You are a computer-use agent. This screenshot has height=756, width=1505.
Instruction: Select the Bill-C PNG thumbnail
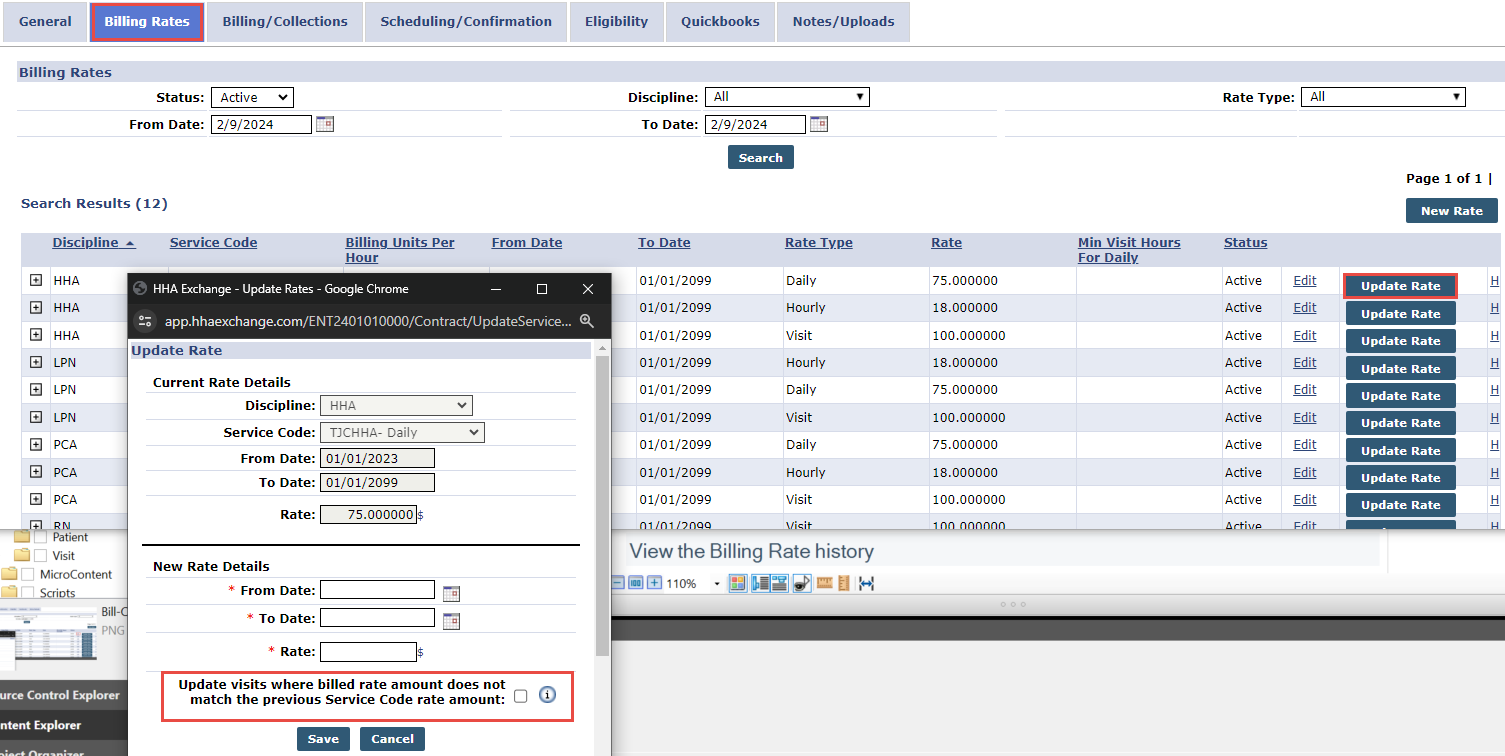coord(49,639)
